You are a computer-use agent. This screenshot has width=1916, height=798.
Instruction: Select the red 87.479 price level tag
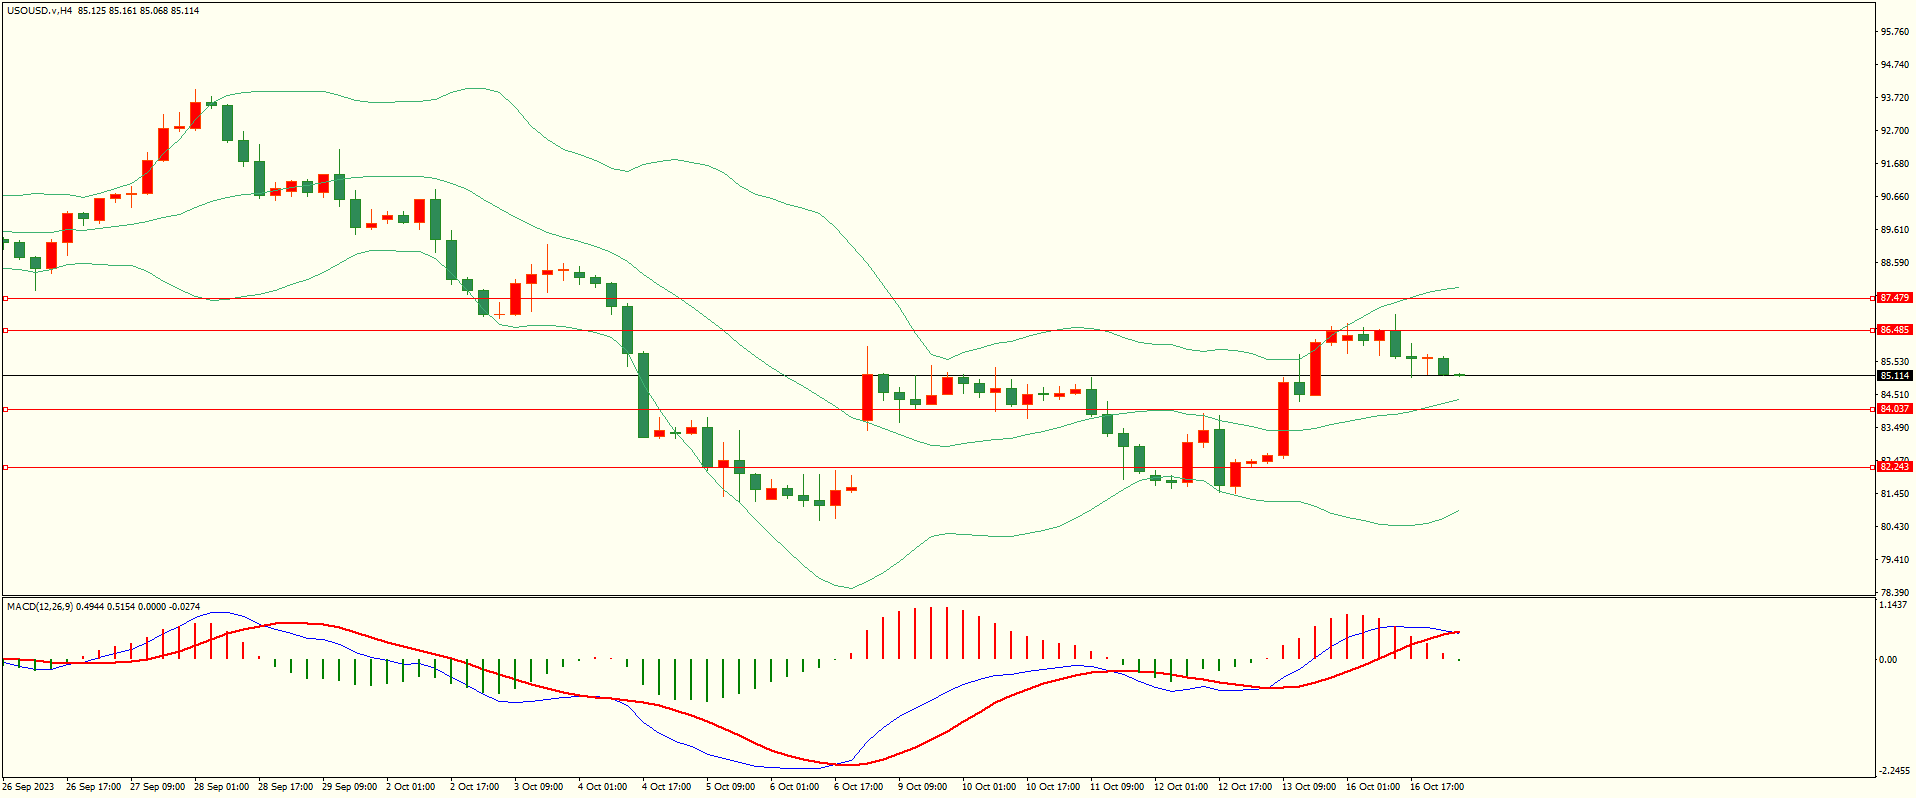[x=1894, y=298]
